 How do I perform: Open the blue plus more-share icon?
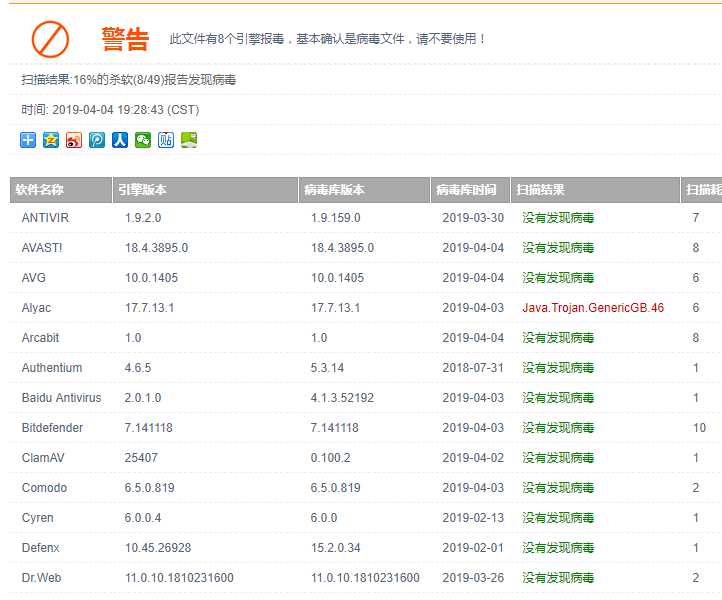pos(28,140)
